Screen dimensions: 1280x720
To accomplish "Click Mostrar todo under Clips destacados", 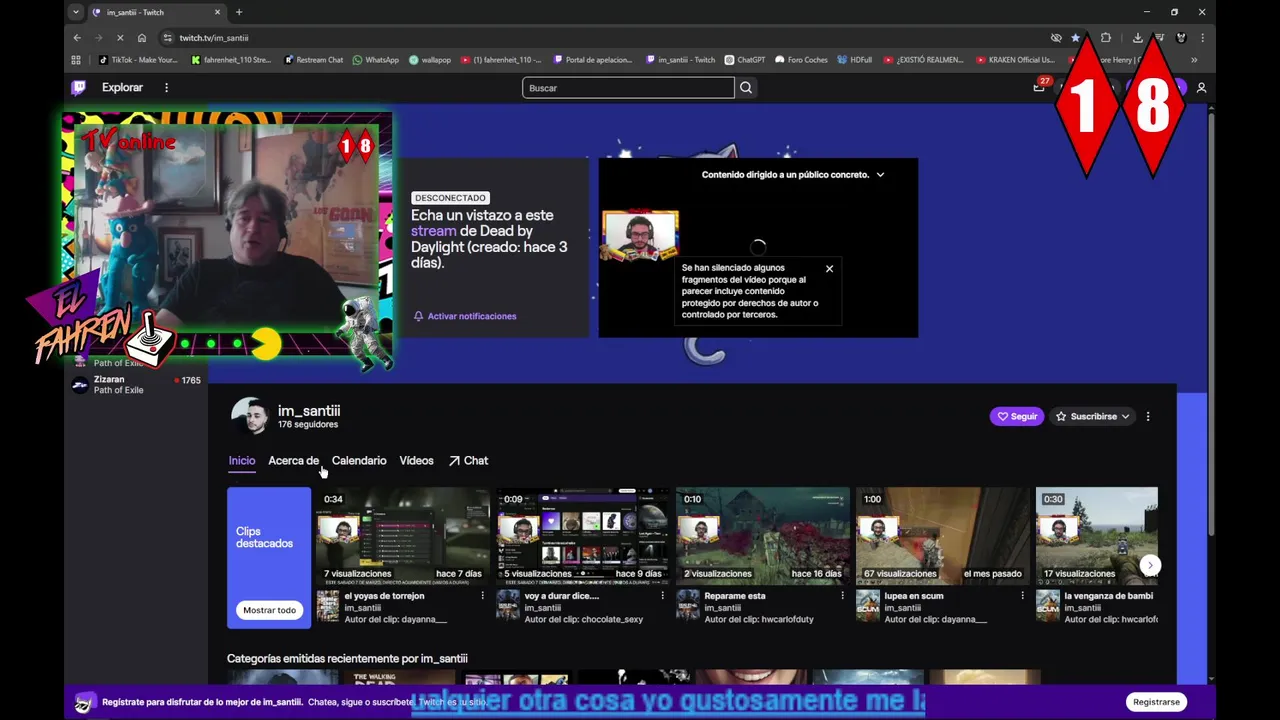I will (x=269, y=610).
